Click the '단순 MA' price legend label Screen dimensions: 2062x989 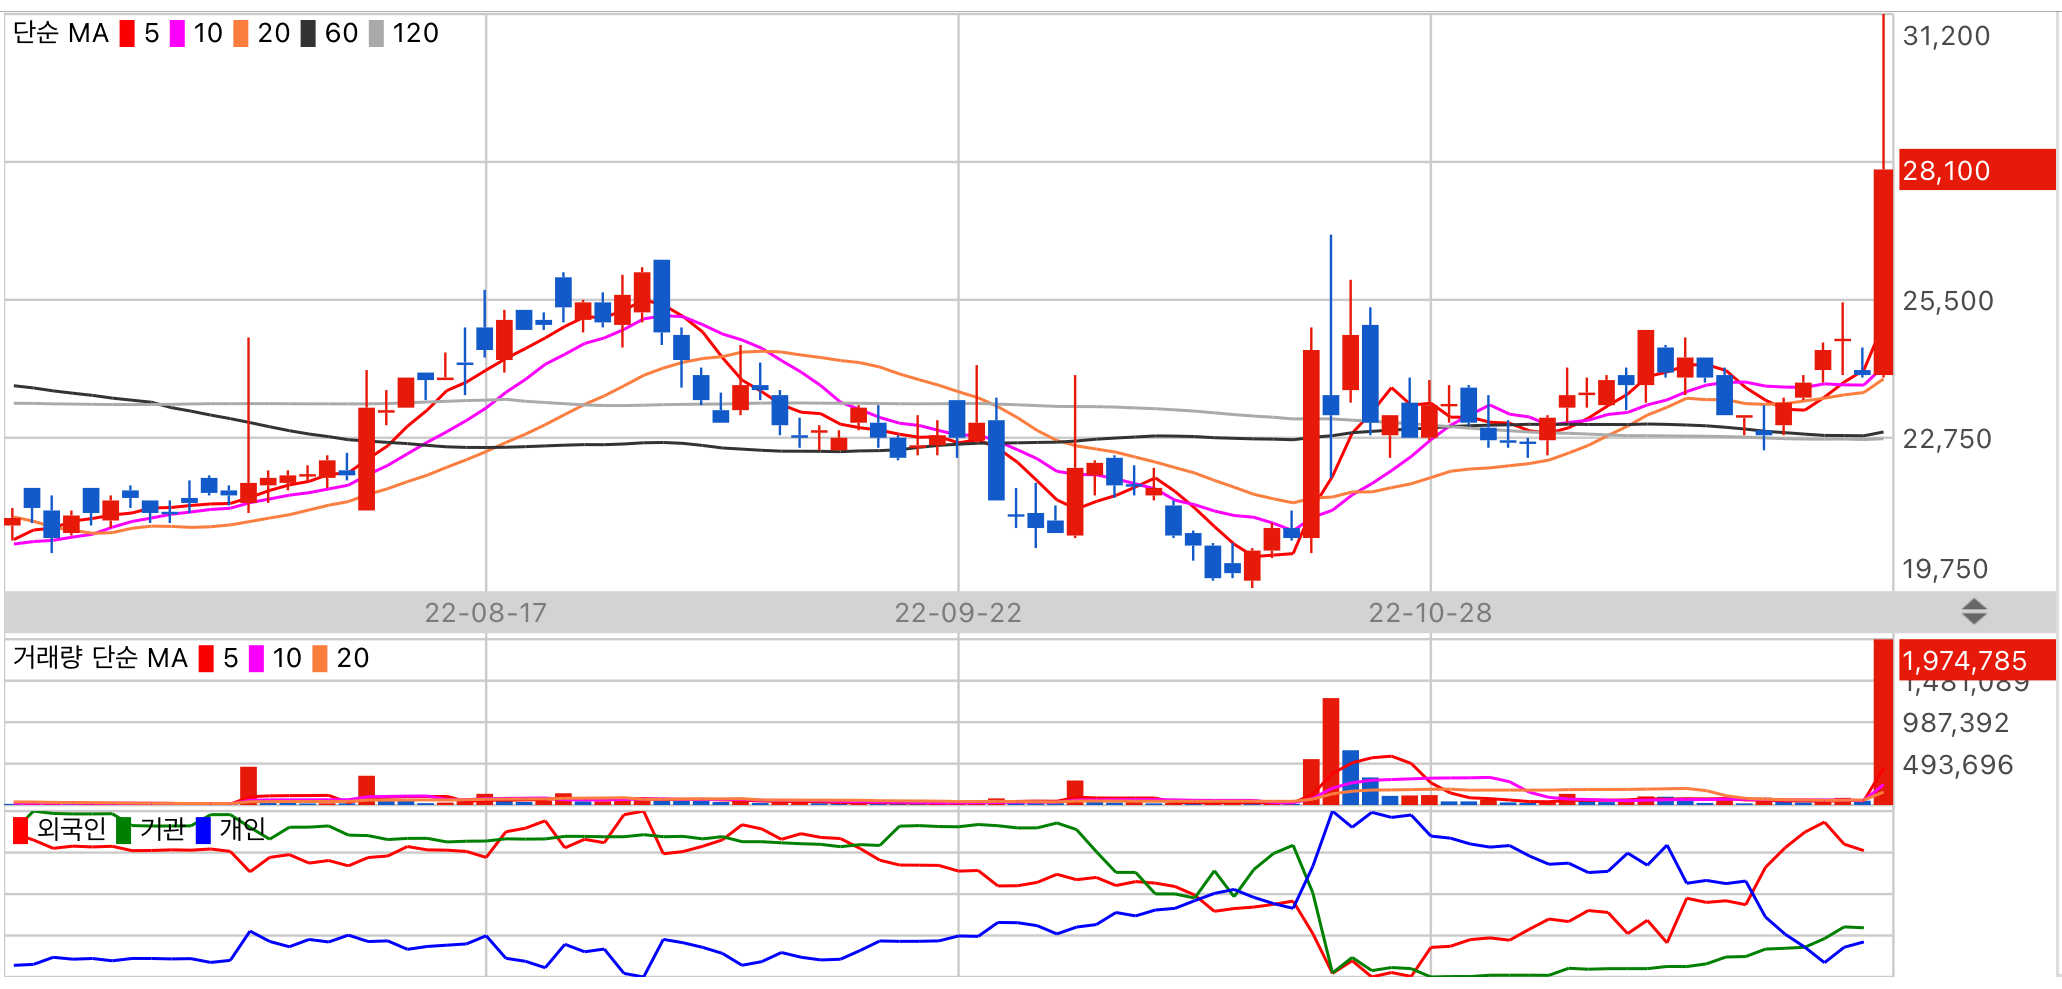coord(60,34)
